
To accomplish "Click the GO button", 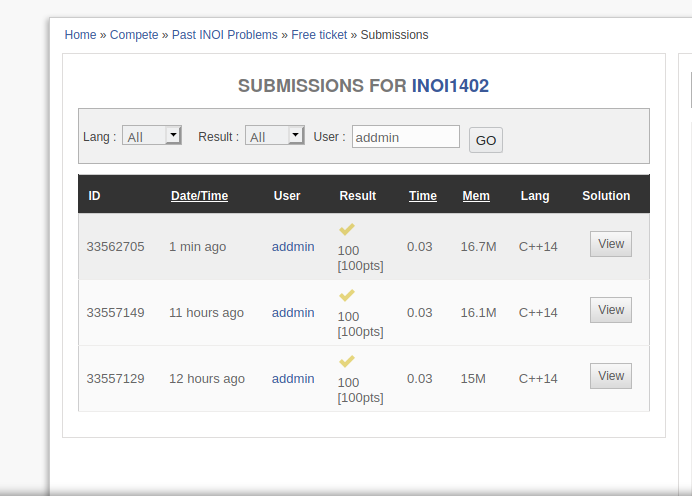I will (485, 140).
